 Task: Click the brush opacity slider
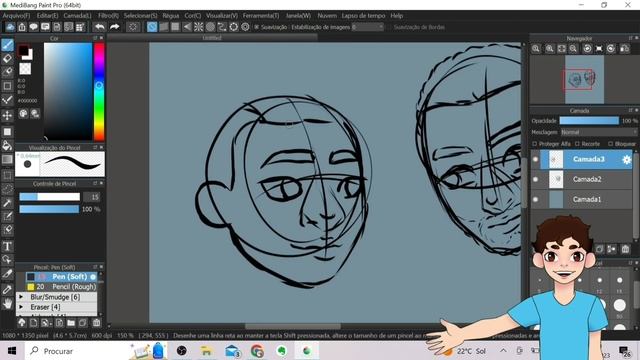pyautogui.click(x=49, y=209)
